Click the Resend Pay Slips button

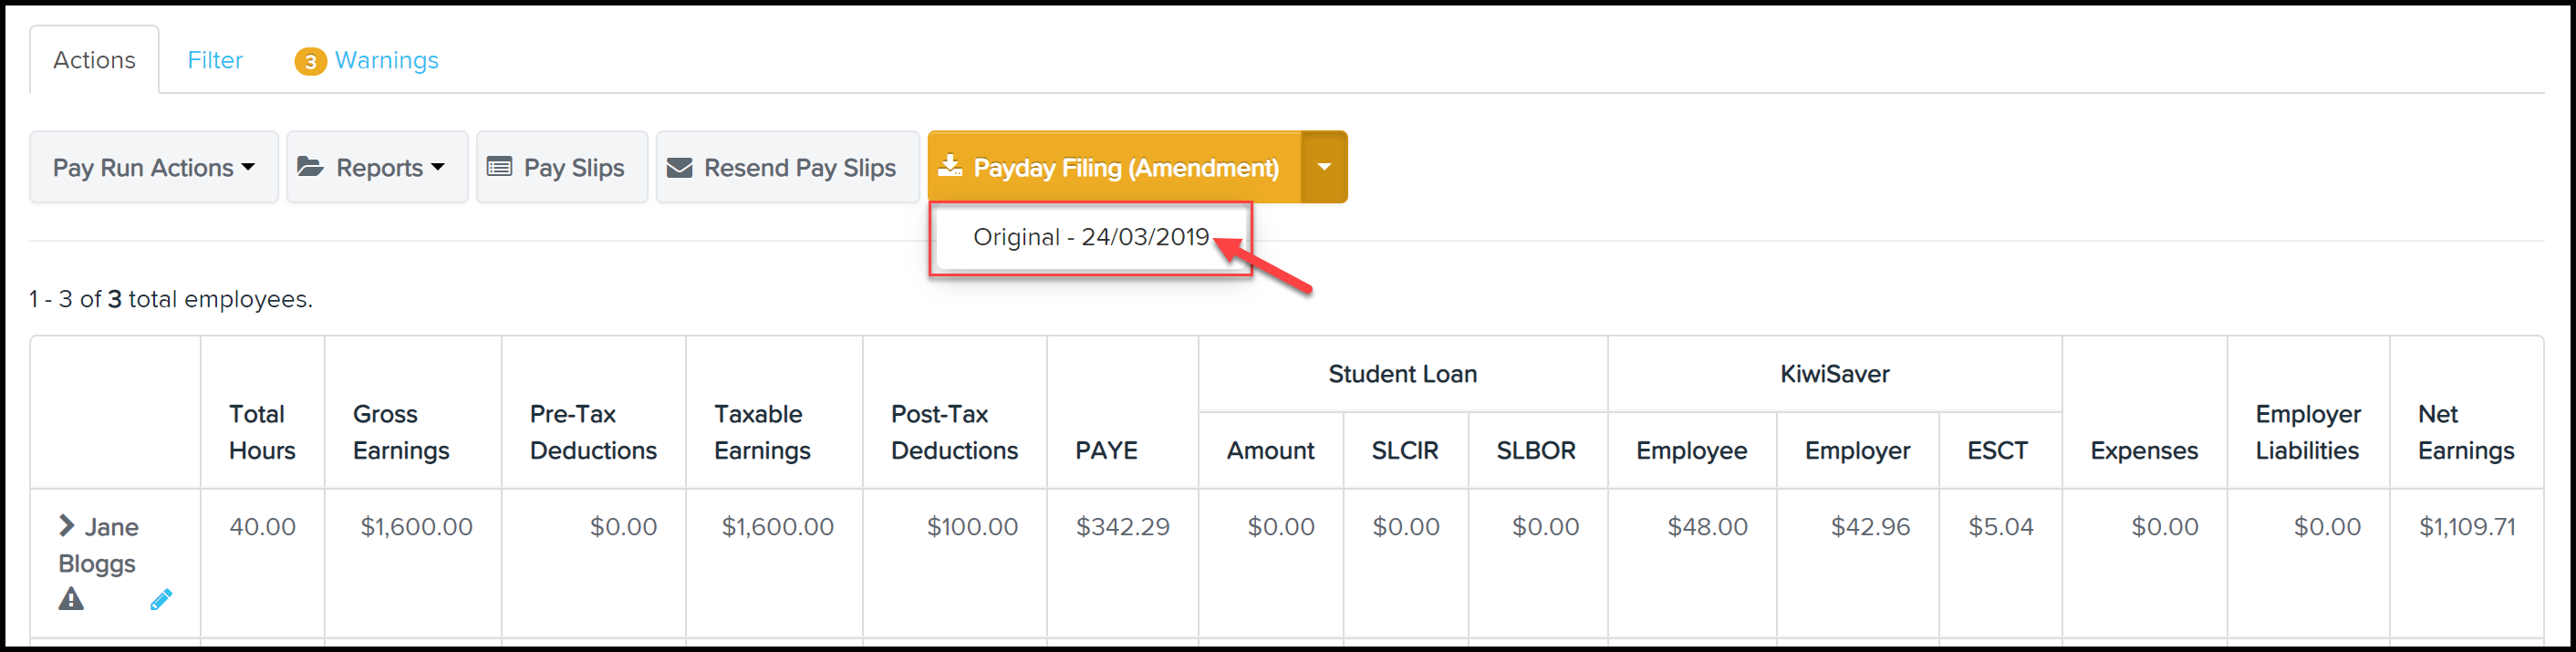[x=787, y=167]
